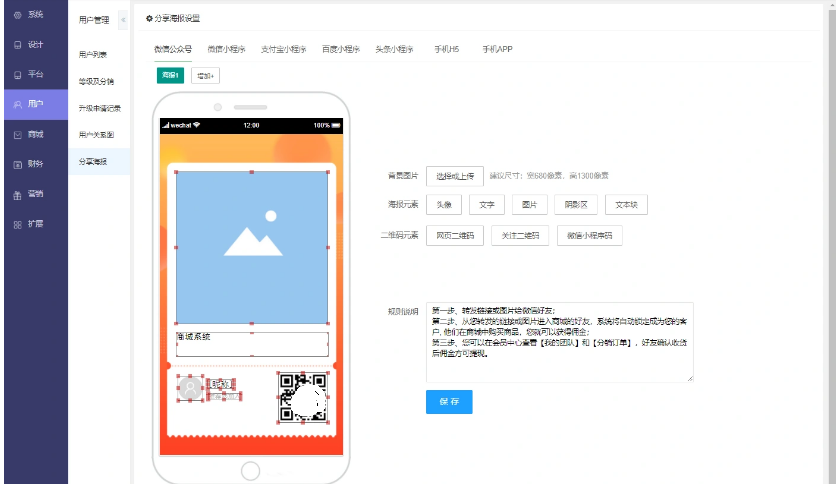Screen dimensions: 836x484
Task: Collapse the 用户管理 submenu panel
Action: pyautogui.click(x=122, y=19)
